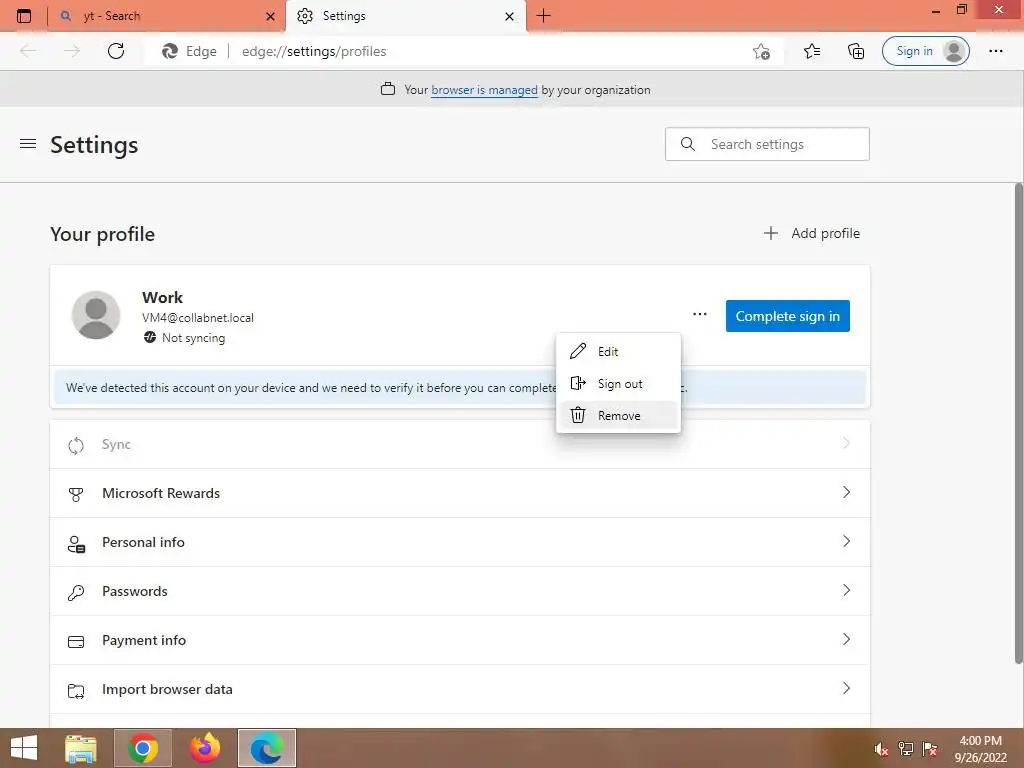The image size is (1024, 768).
Task: Click the magnifier icon in Search settings
Action: [x=688, y=144]
